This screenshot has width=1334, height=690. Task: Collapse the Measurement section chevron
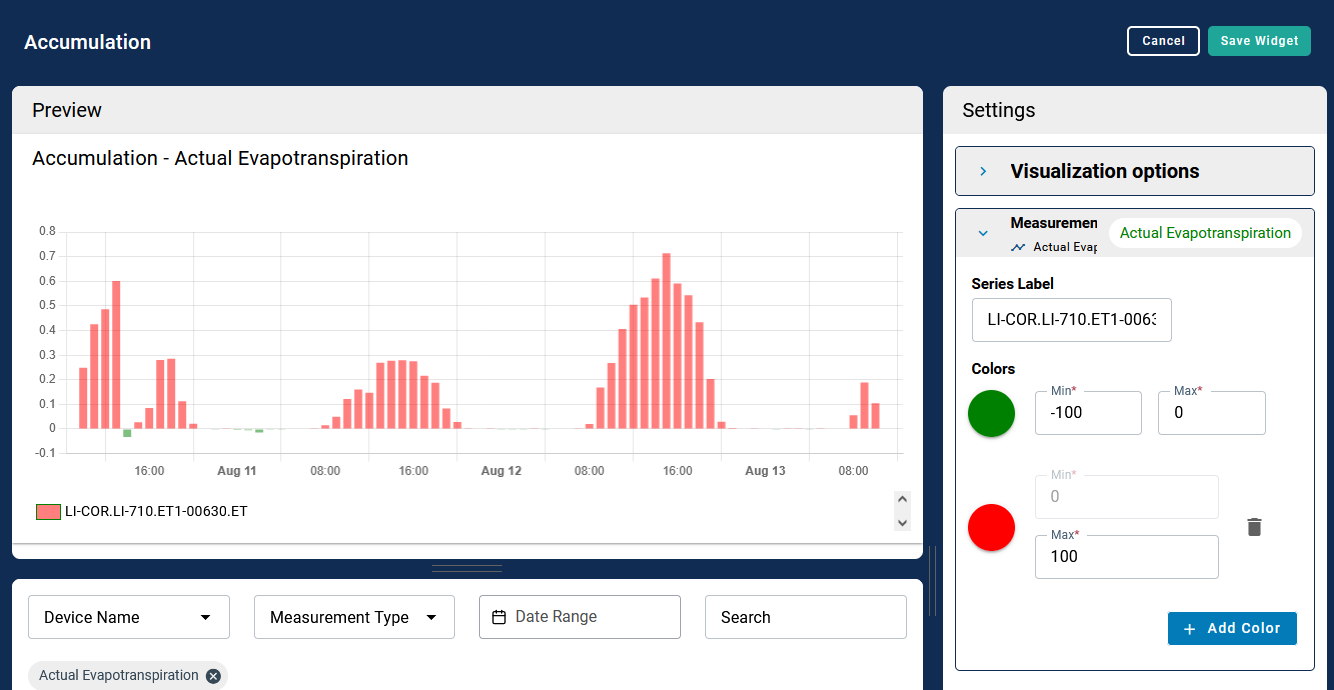tap(983, 233)
